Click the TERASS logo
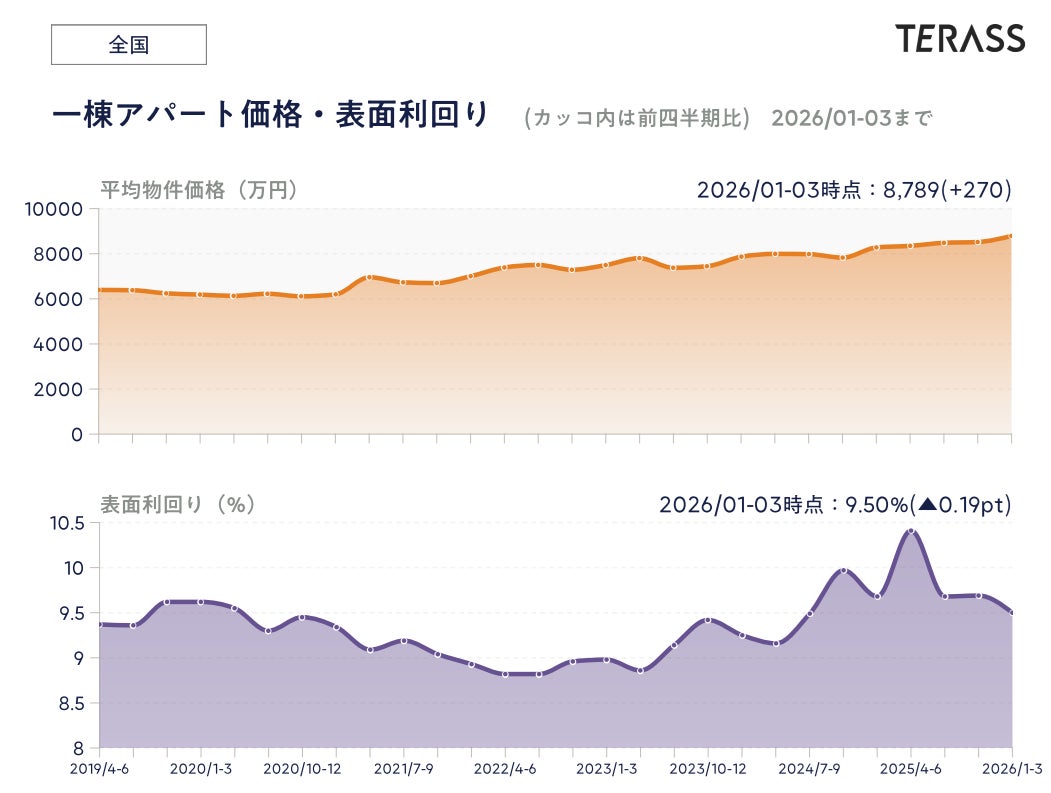 point(960,39)
